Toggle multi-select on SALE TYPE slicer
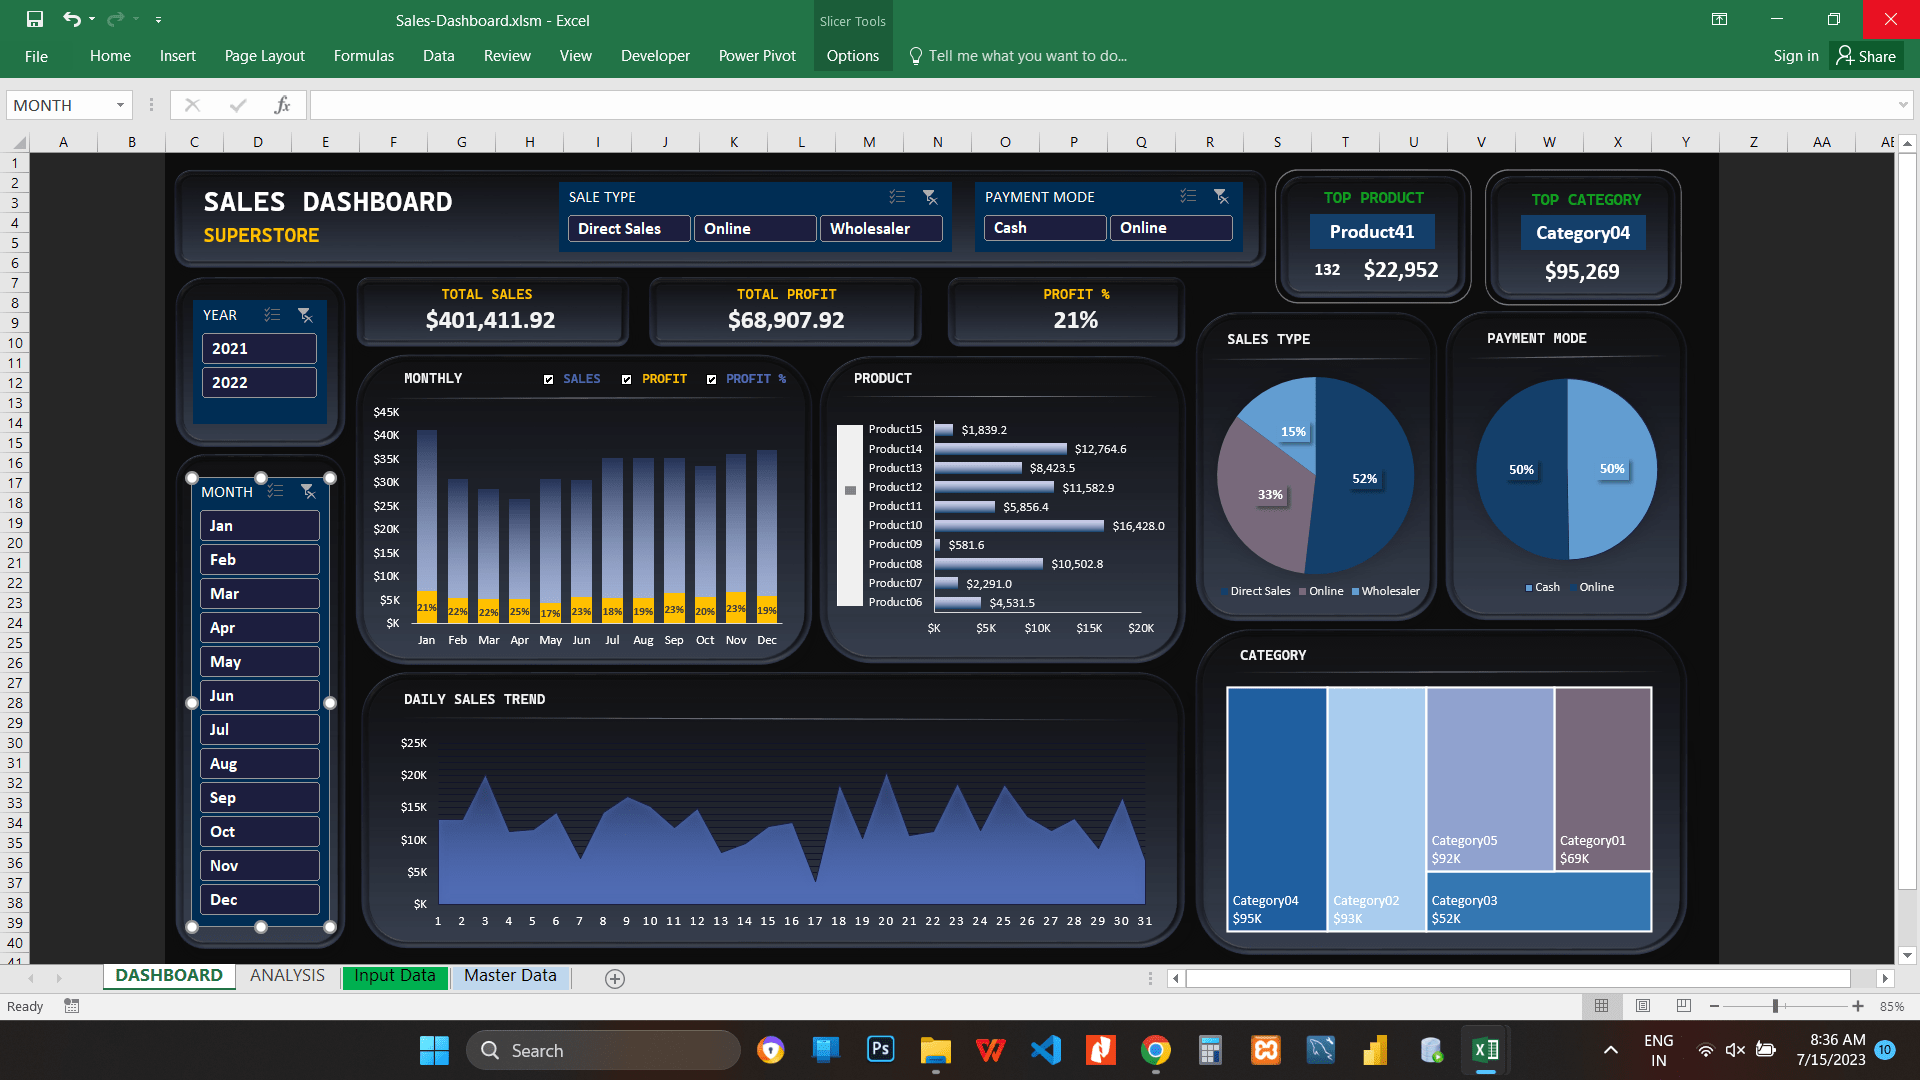This screenshot has width=1920, height=1080. [897, 197]
